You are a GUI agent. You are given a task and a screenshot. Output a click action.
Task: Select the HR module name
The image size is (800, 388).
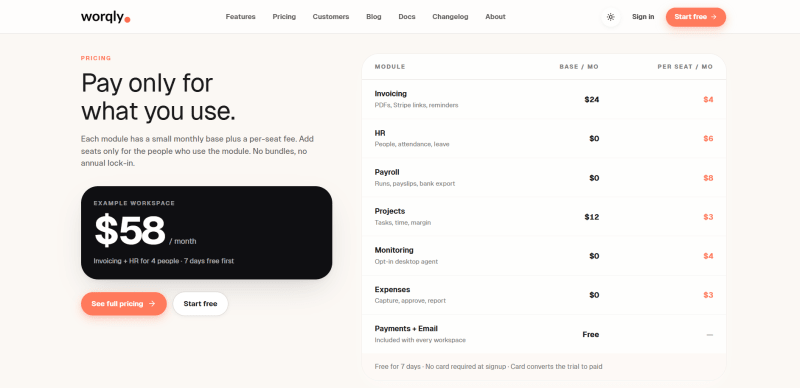[380, 133]
